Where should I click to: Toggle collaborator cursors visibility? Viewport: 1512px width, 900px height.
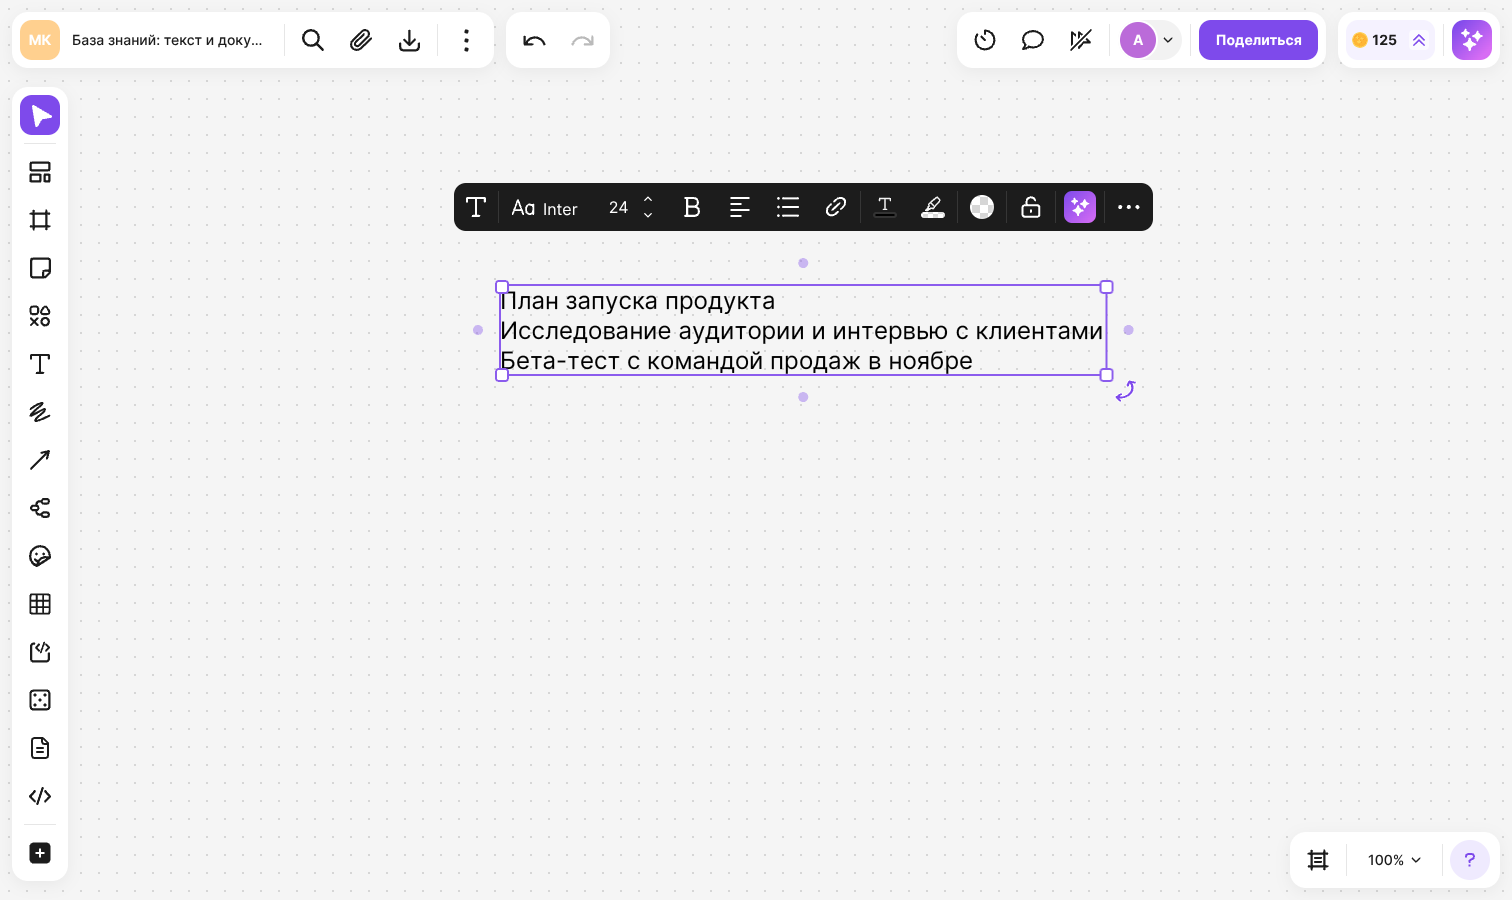pos(1081,40)
